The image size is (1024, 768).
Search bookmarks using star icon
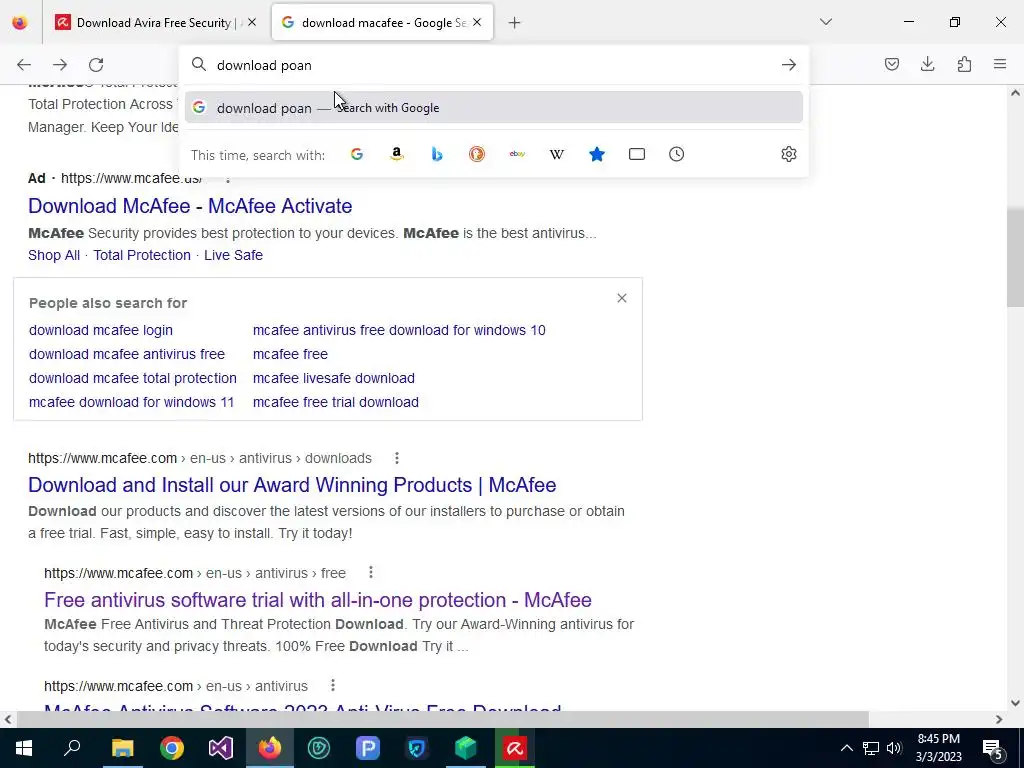[x=597, y=154]
